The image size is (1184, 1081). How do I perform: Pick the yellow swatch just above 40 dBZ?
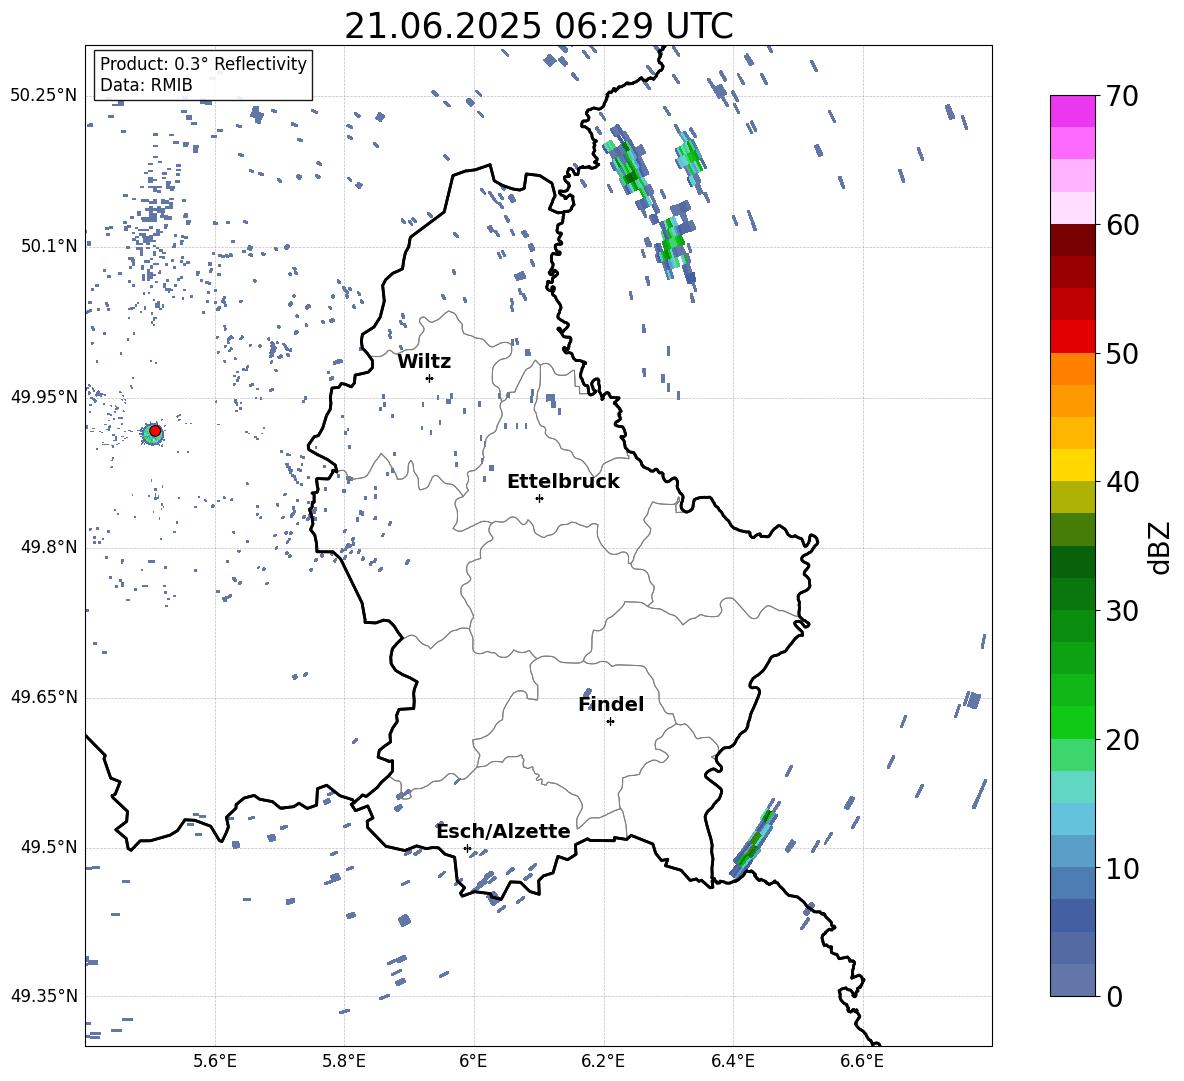click(x=1072, y=465)
